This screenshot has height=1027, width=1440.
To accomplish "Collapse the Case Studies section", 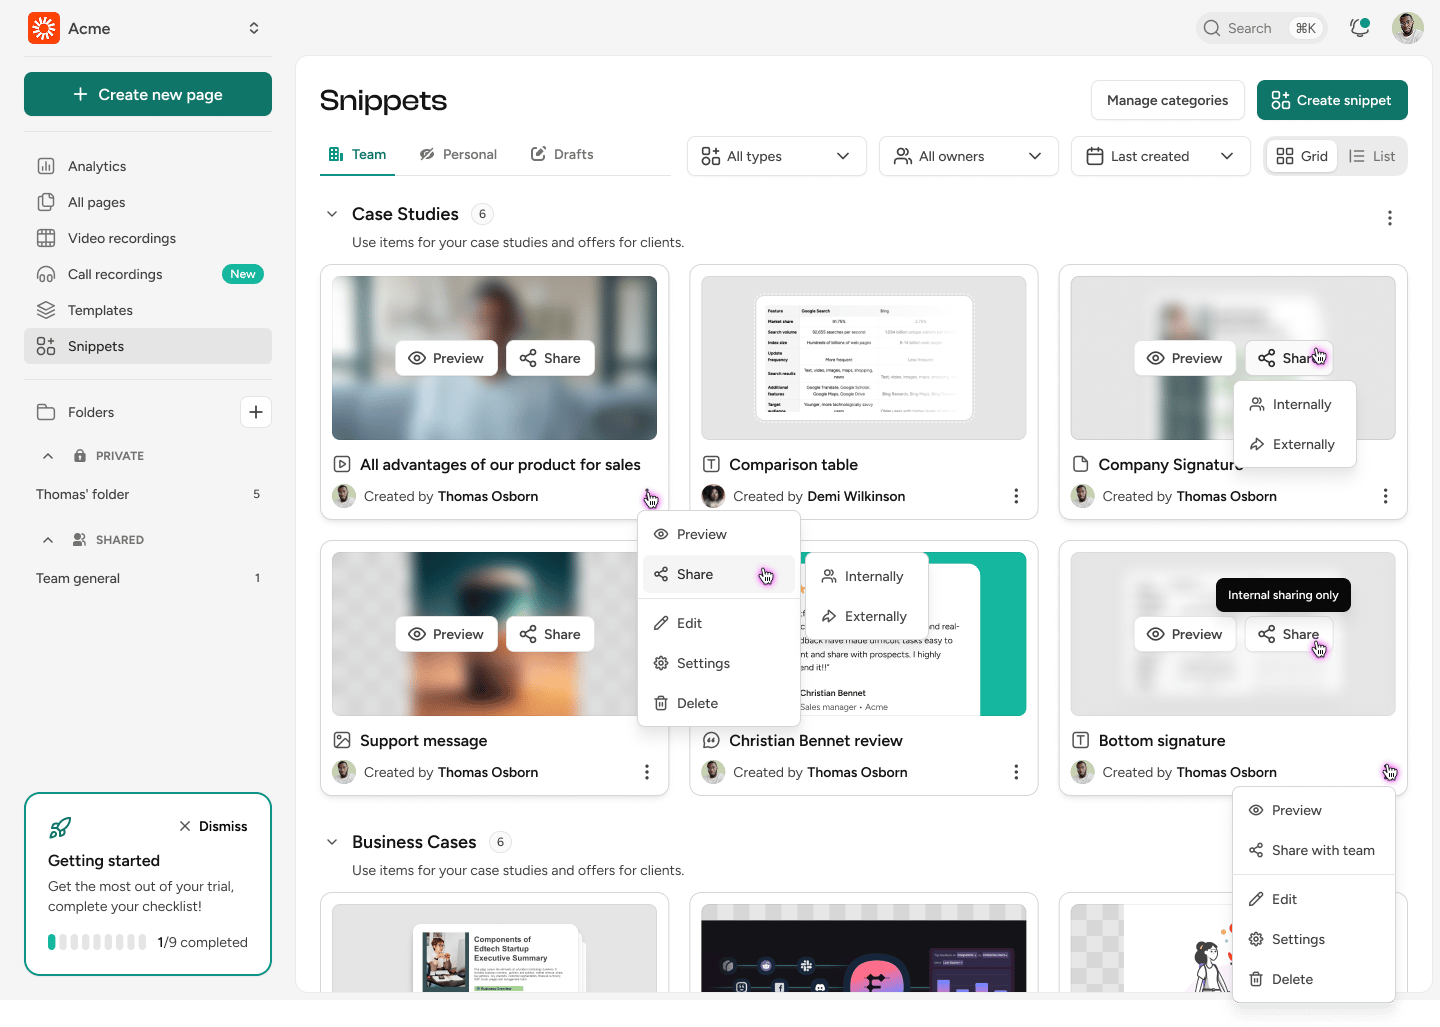I will (332, 214).
